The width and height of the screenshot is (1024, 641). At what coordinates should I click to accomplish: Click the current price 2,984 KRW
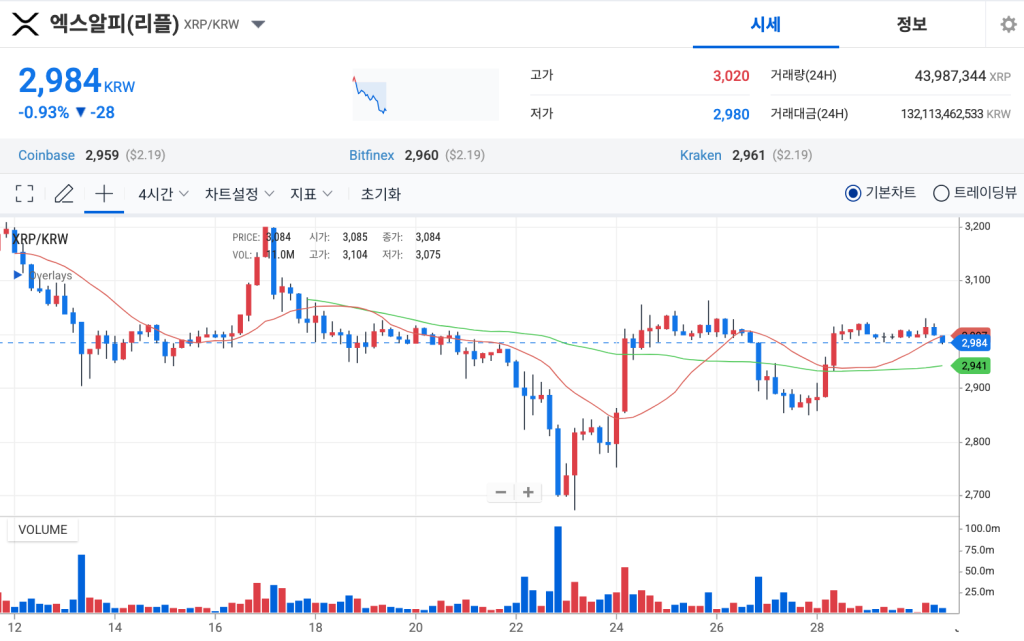click(x=76, y=82)
